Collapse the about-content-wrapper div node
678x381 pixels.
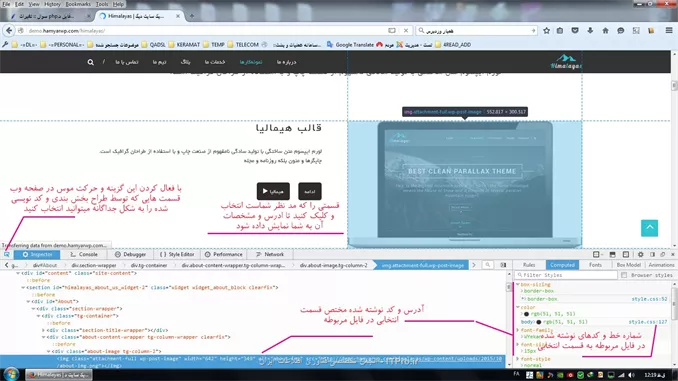(x=43, y=337)
